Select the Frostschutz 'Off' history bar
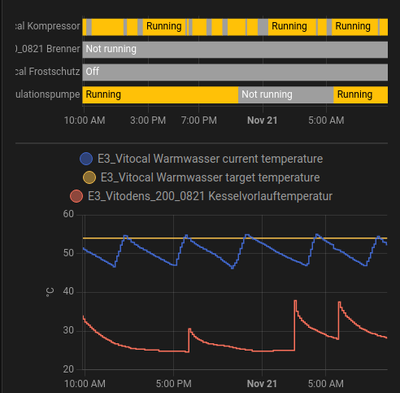400x393 pixels. point(235,72)
